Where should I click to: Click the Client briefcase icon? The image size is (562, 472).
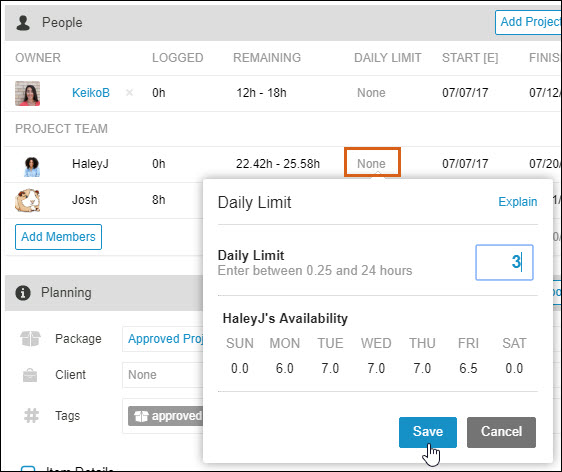[x=30, y=375]
